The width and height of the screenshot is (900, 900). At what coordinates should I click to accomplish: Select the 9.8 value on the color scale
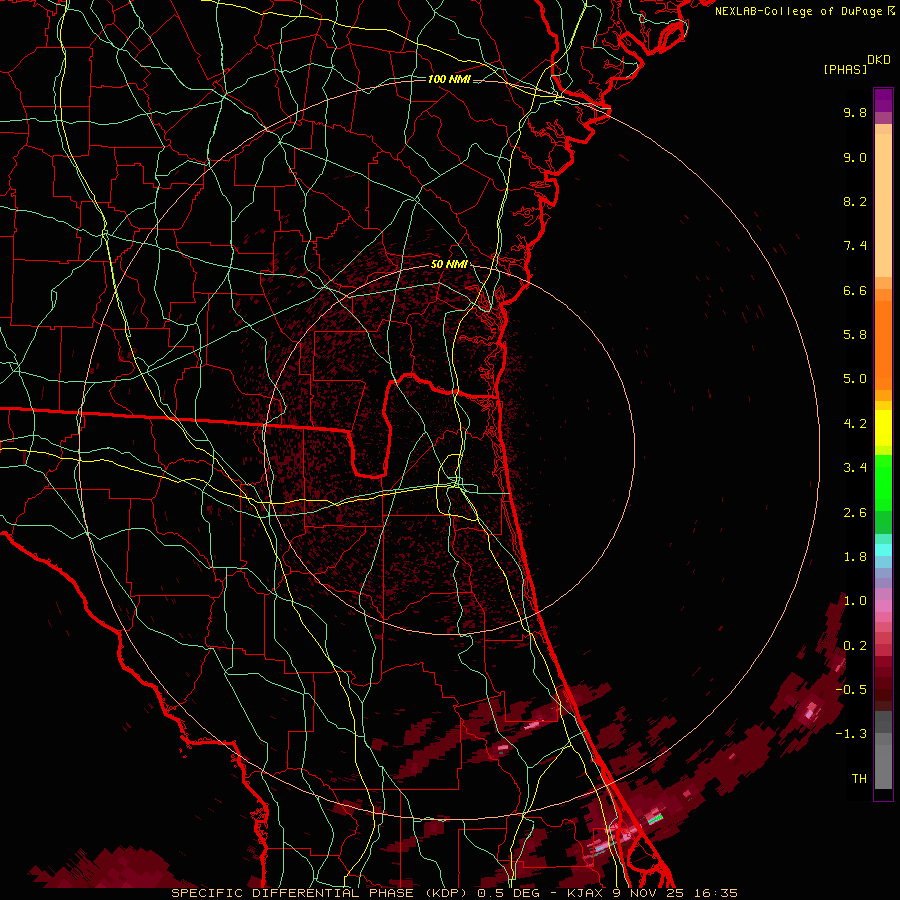855,112
